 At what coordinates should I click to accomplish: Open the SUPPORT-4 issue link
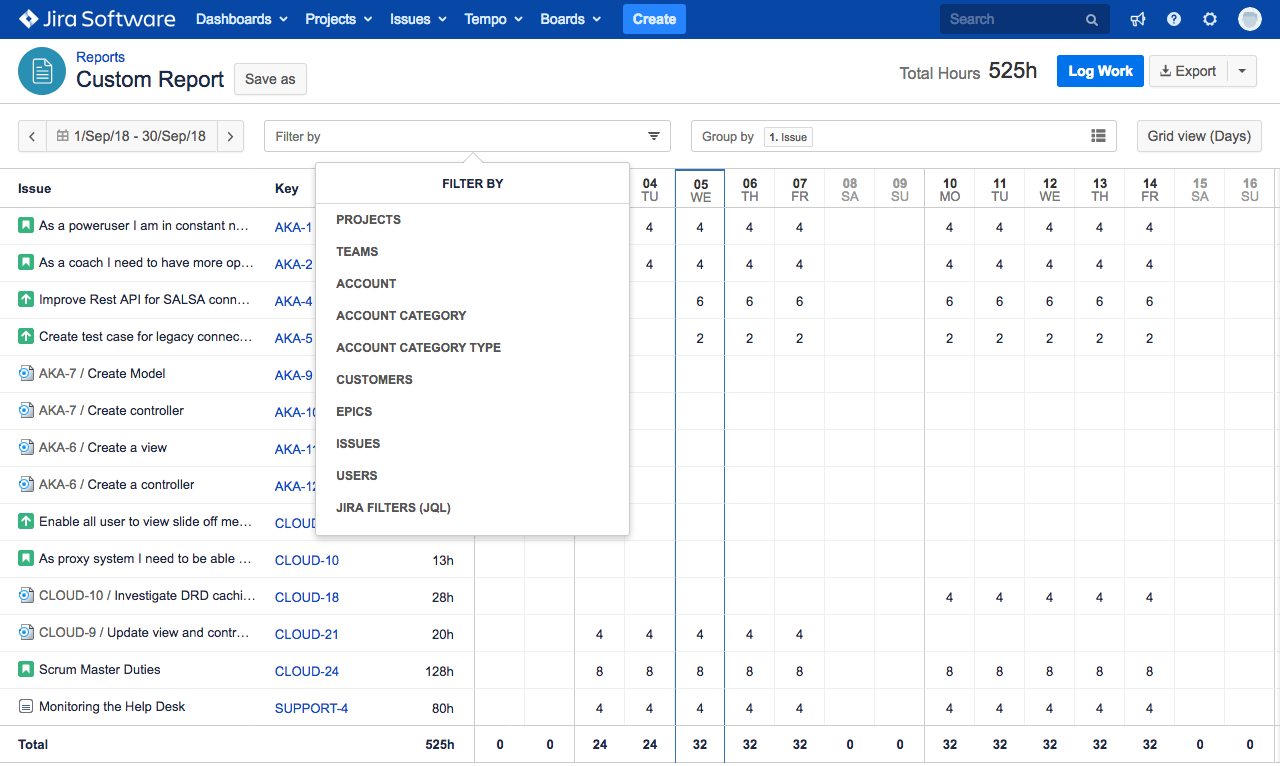coord(311,707)
